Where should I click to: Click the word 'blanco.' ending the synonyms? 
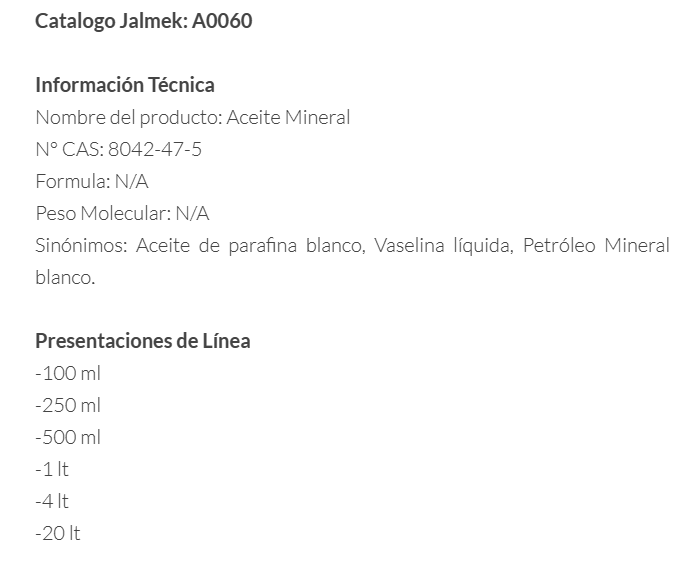(65, 277)
